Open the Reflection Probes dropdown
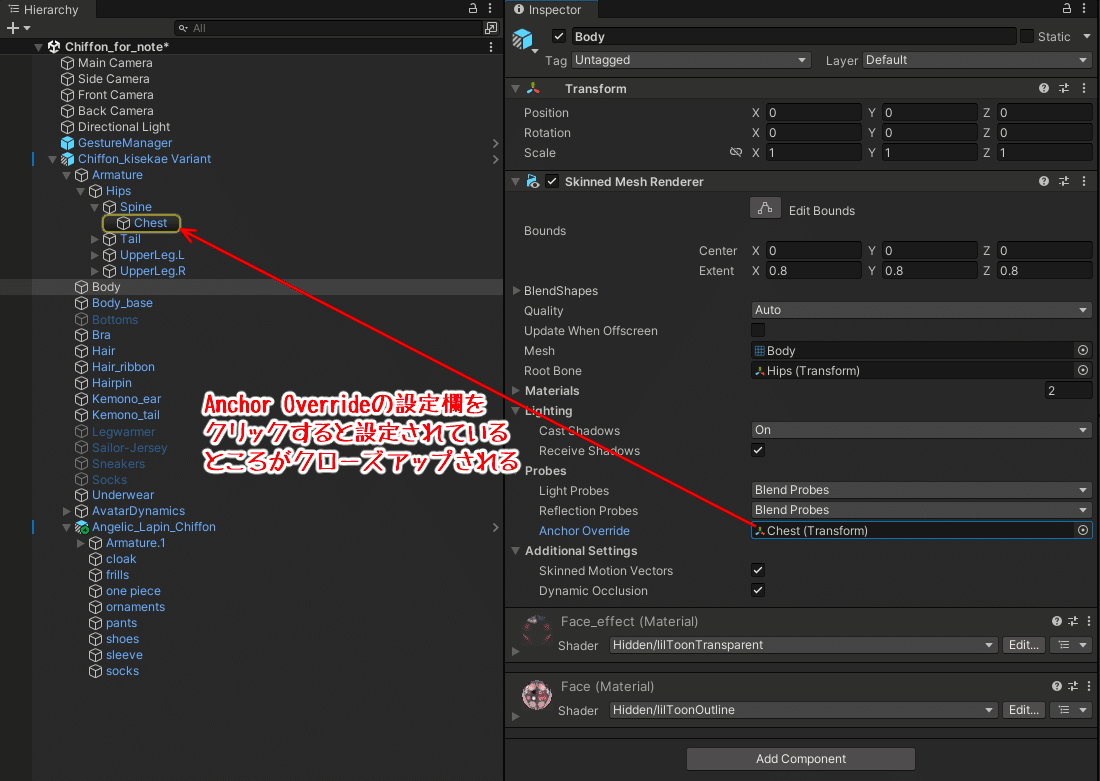This screenshot has height=781, width=1100. [922, 510]
